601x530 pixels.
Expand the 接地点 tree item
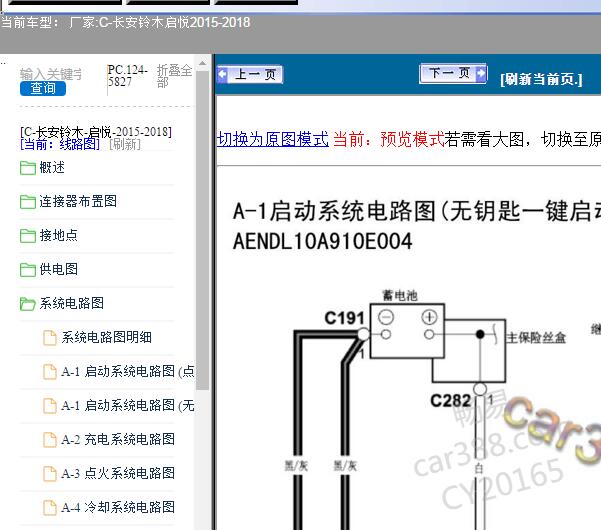tap(59, 235)
